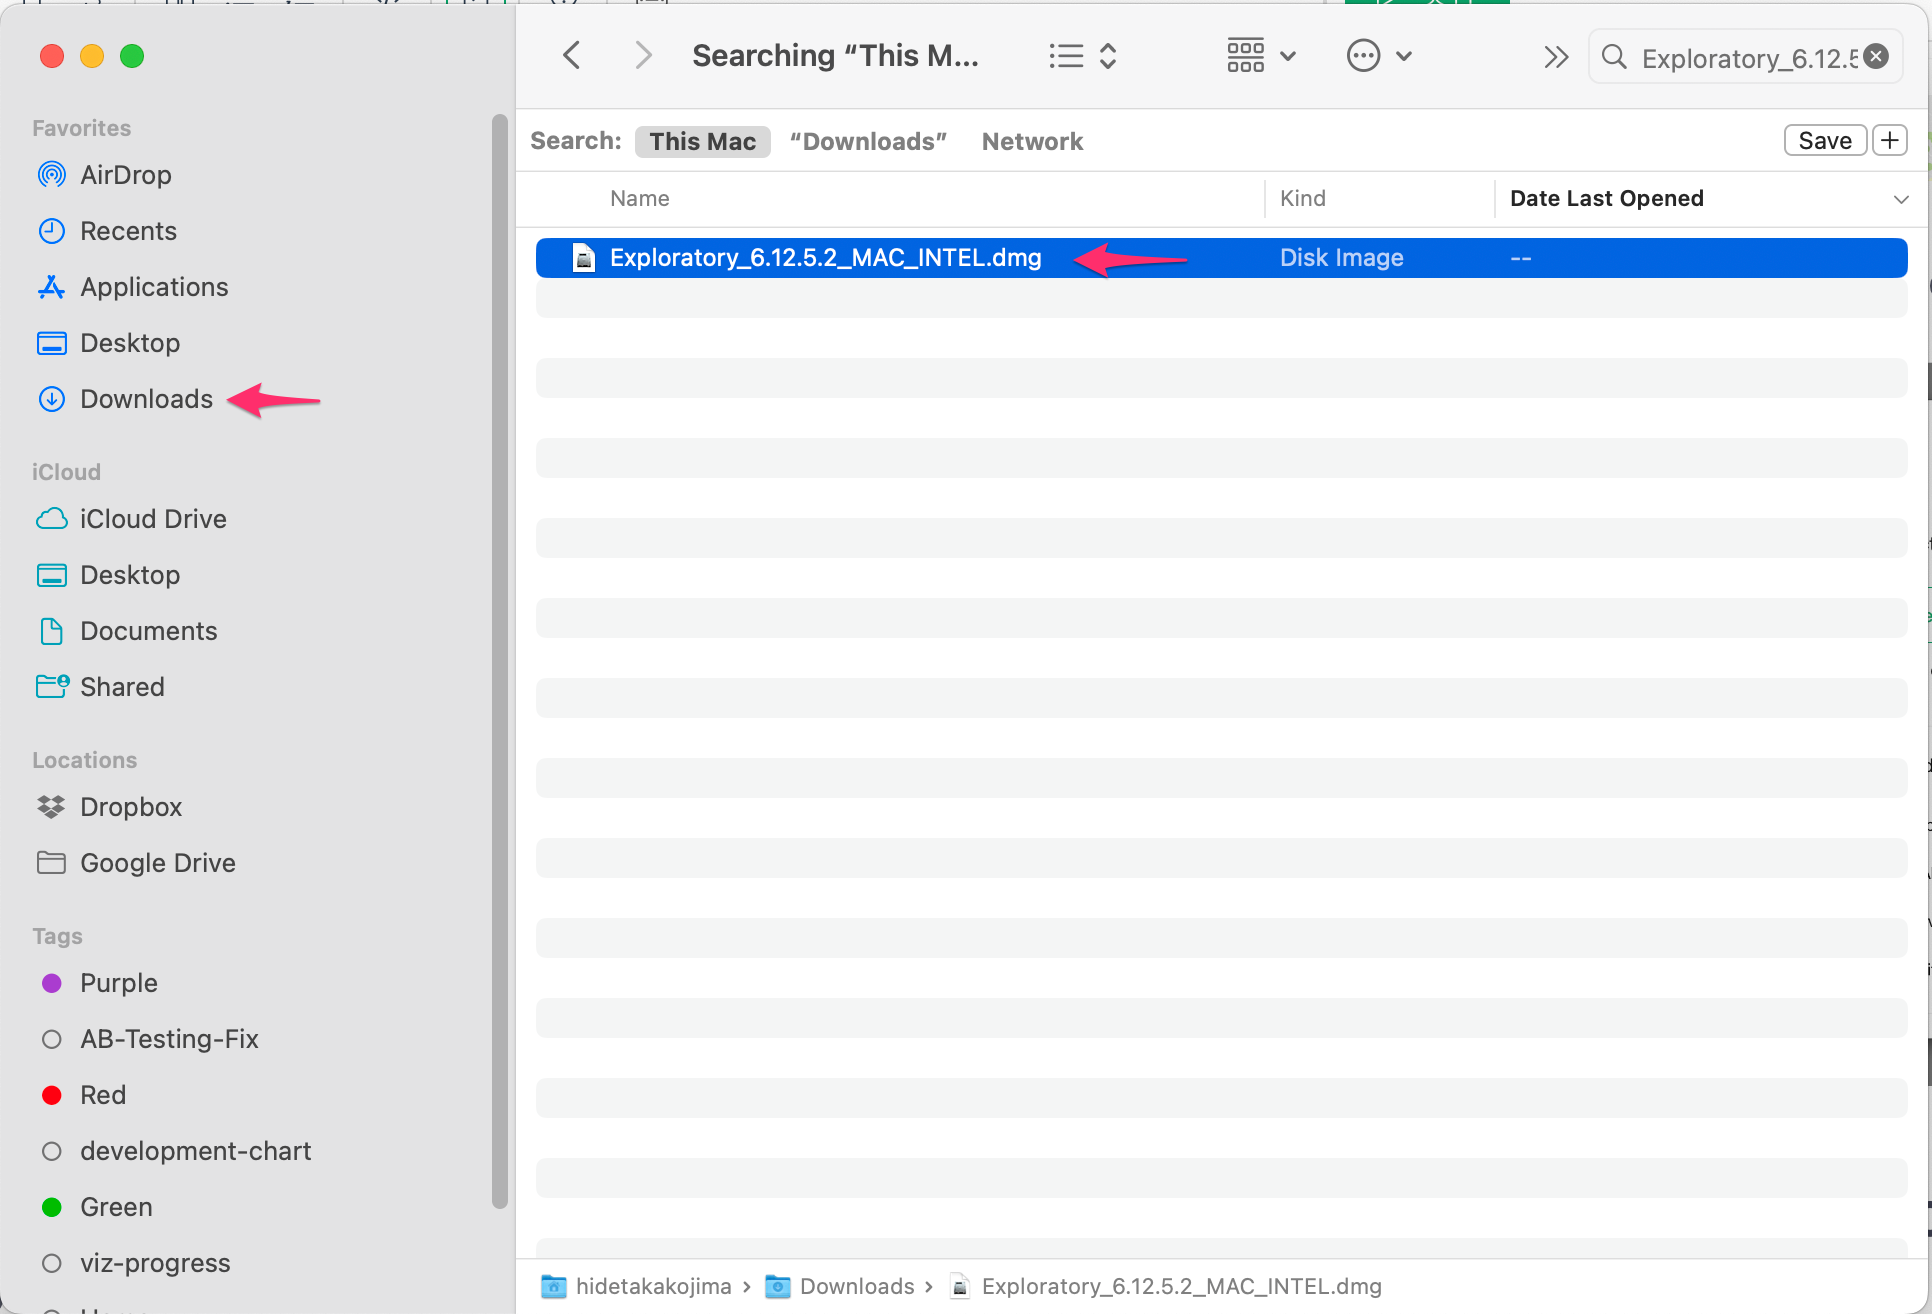The height and width of the screenshot is (1314, 1932).
Task: Switch search scope to This Mac
Action: [702, 141]
